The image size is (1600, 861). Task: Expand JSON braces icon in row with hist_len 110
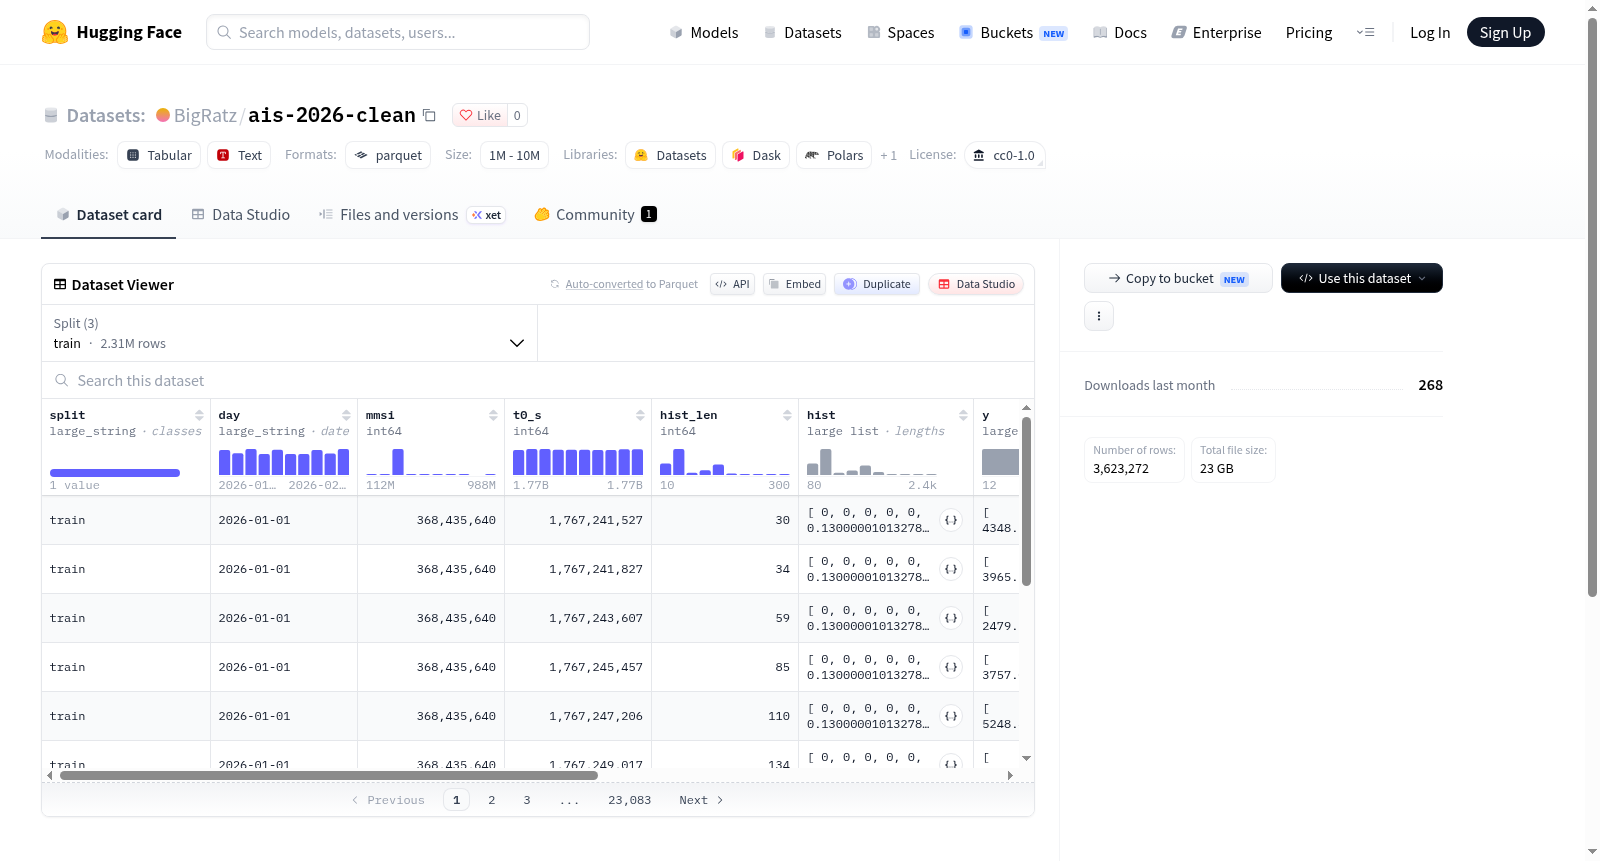coord(951,716)
